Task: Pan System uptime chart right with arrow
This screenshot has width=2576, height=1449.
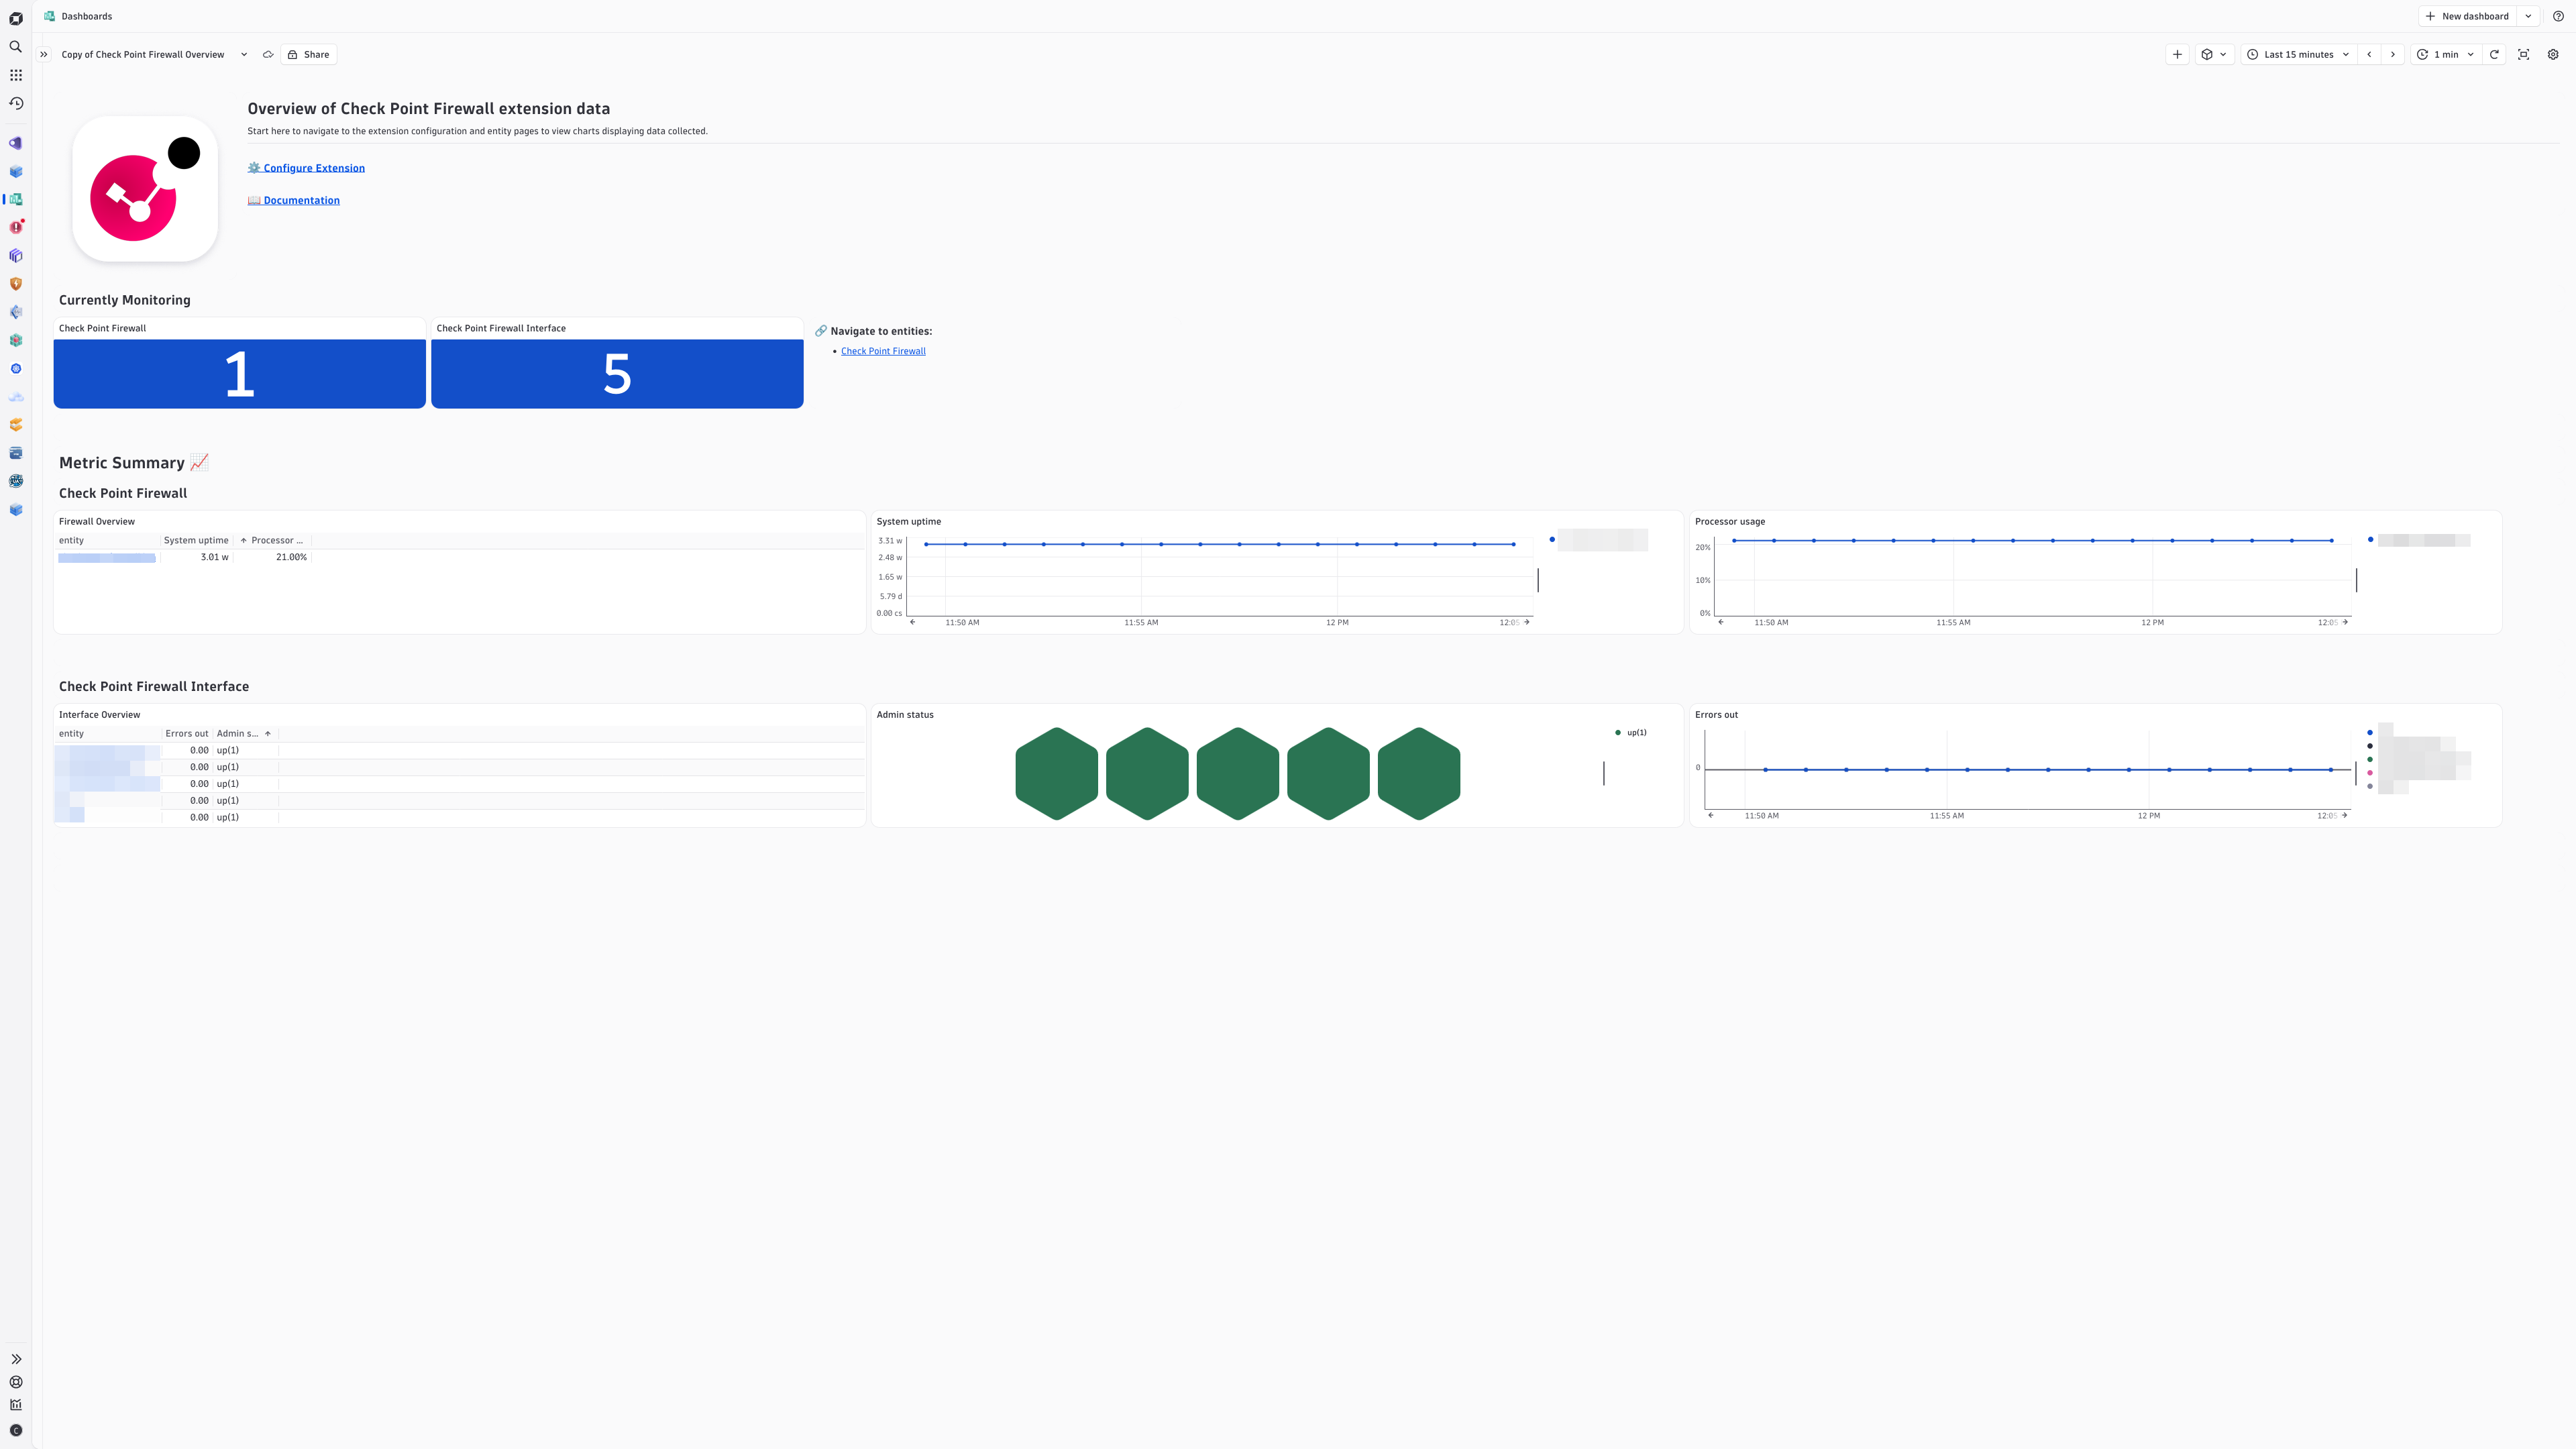Action: pyautogui.click(x=1526, y=622)
